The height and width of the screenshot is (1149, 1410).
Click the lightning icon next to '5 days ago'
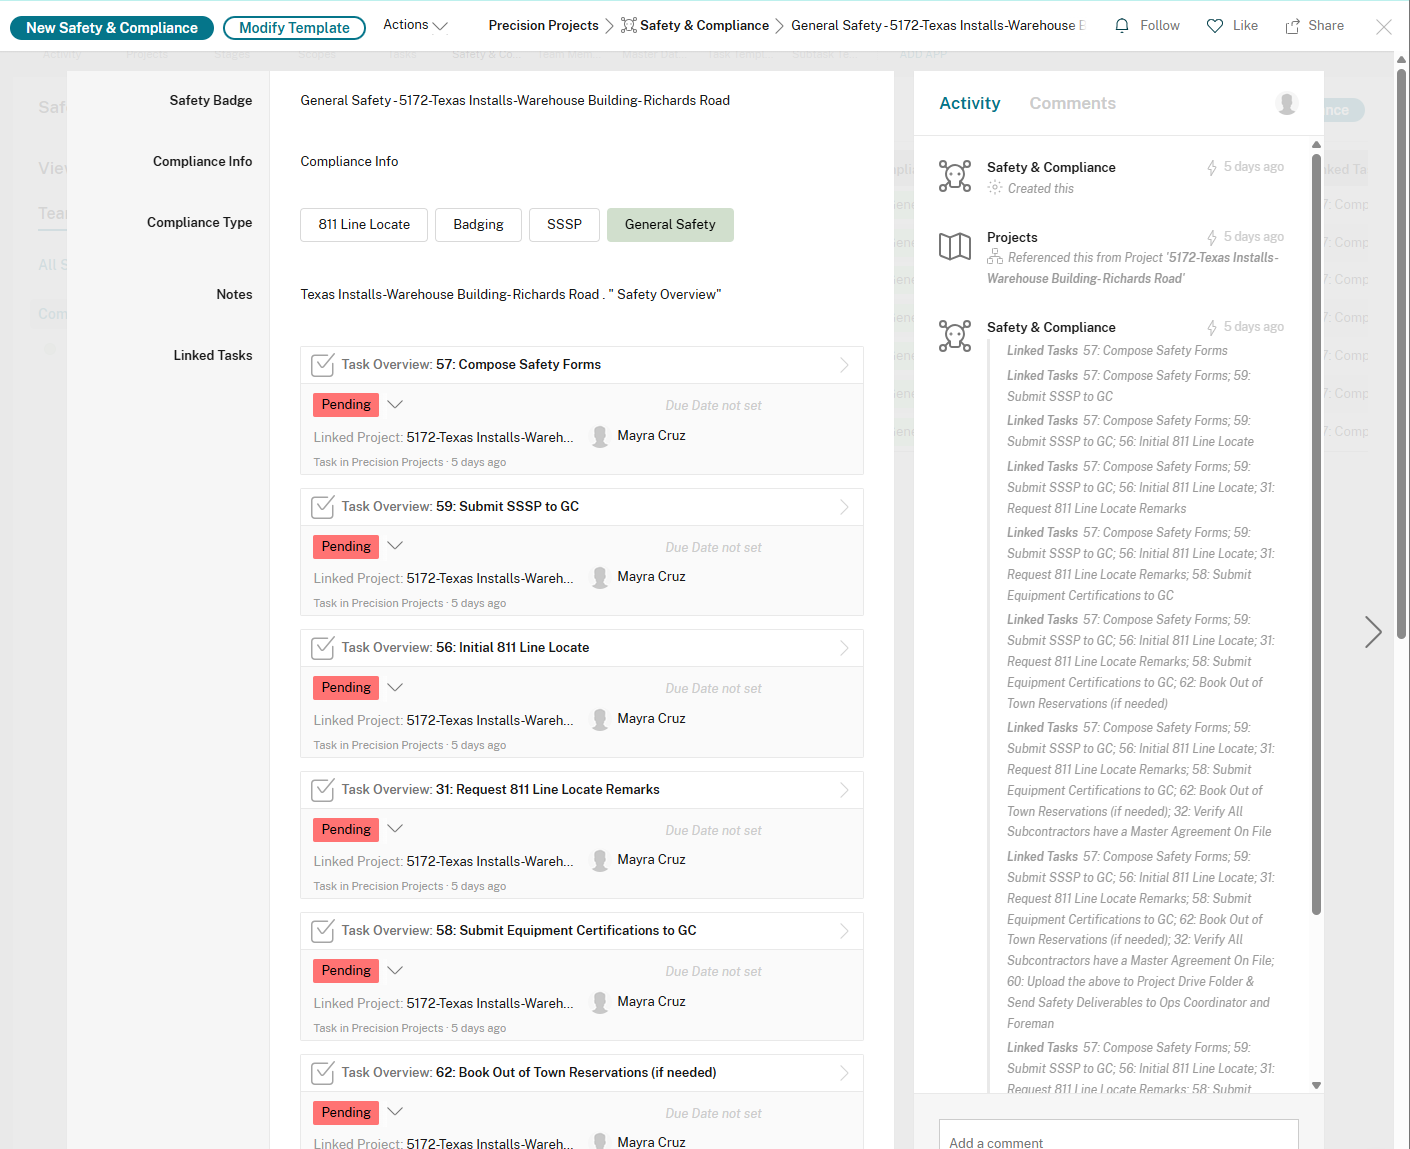pyautogui.click(x=1213, y=166)
